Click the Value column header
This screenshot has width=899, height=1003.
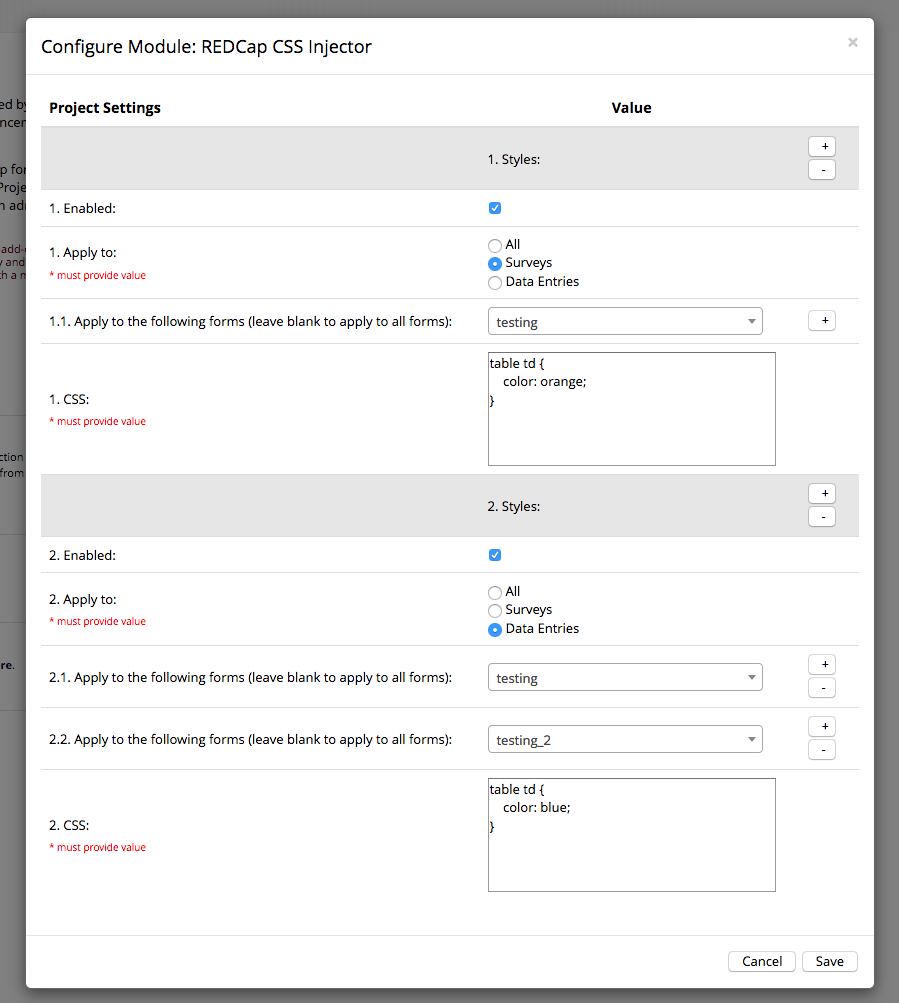point(632,107)
